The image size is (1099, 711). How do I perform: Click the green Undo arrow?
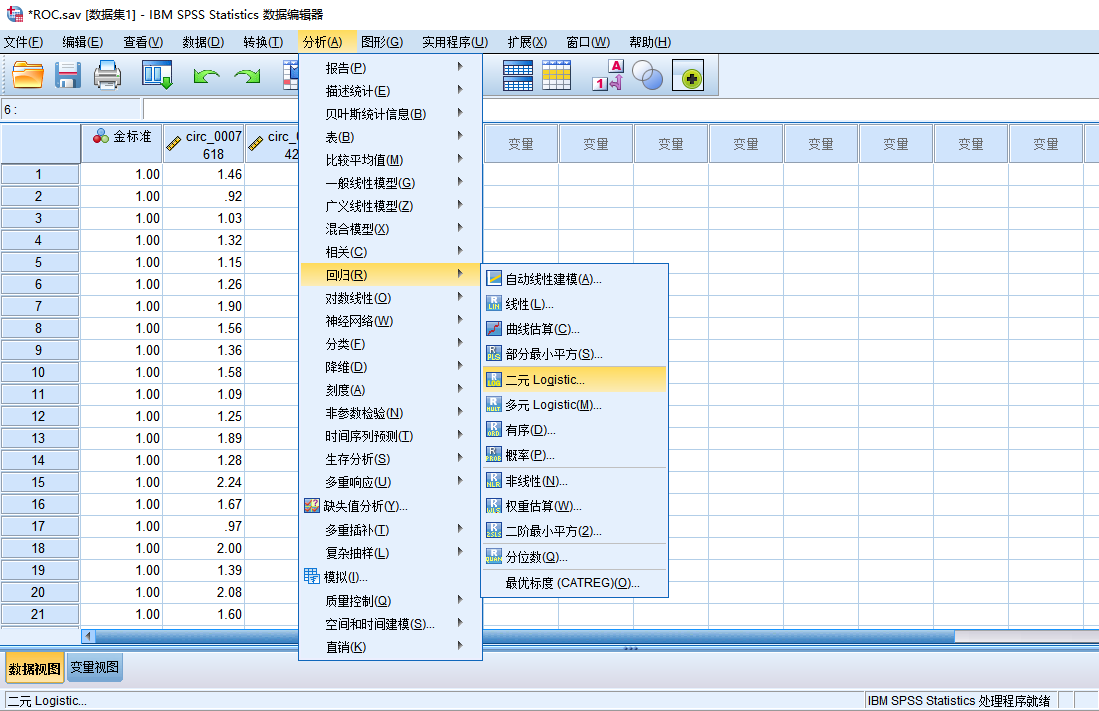[207, 75]
